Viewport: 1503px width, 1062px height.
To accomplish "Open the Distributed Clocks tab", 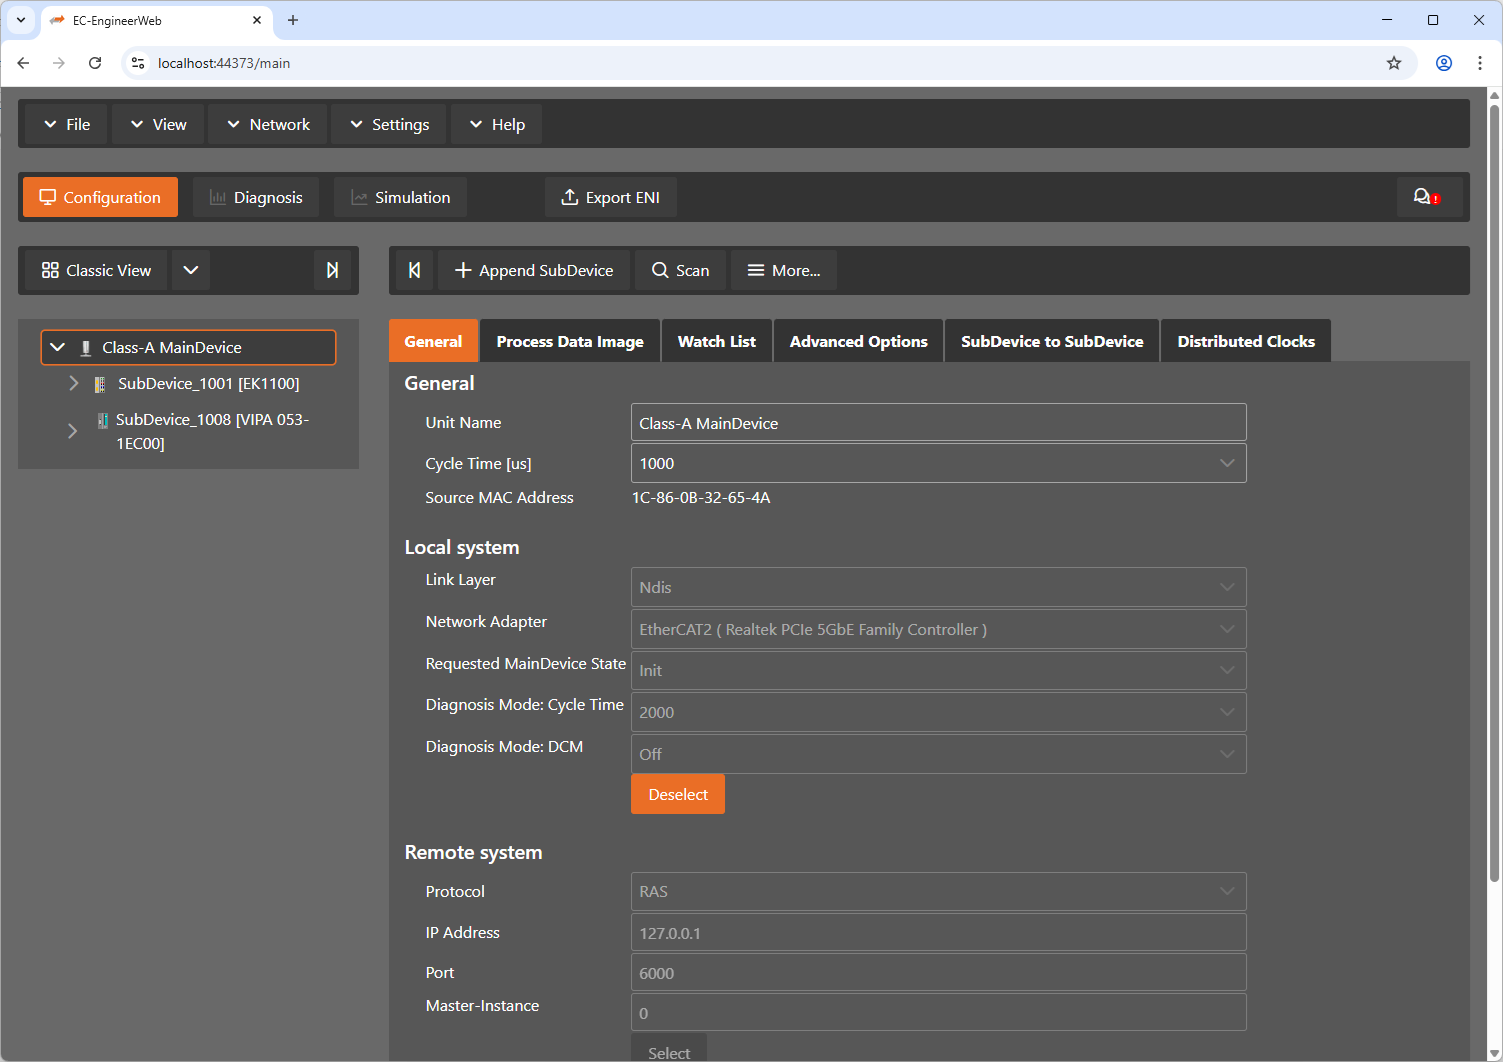I will [1246, 341].
